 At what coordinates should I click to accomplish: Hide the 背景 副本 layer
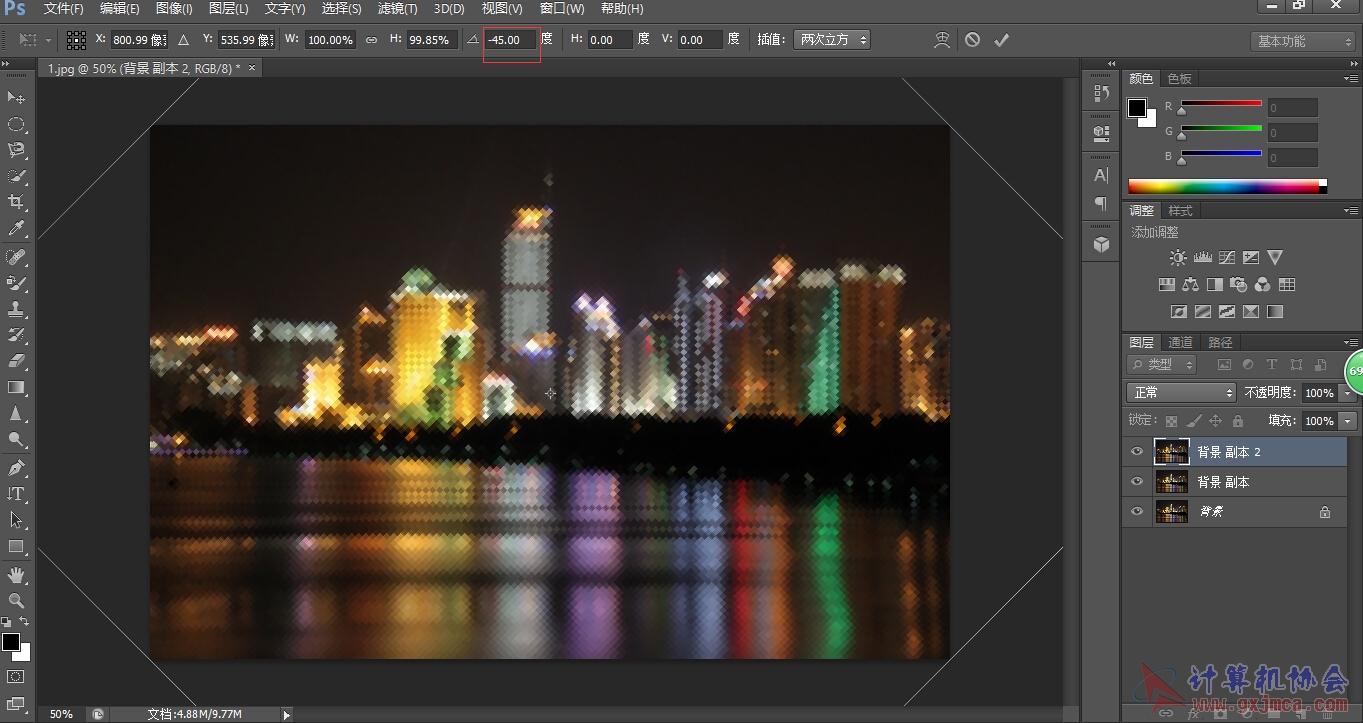click(1136, 482)
